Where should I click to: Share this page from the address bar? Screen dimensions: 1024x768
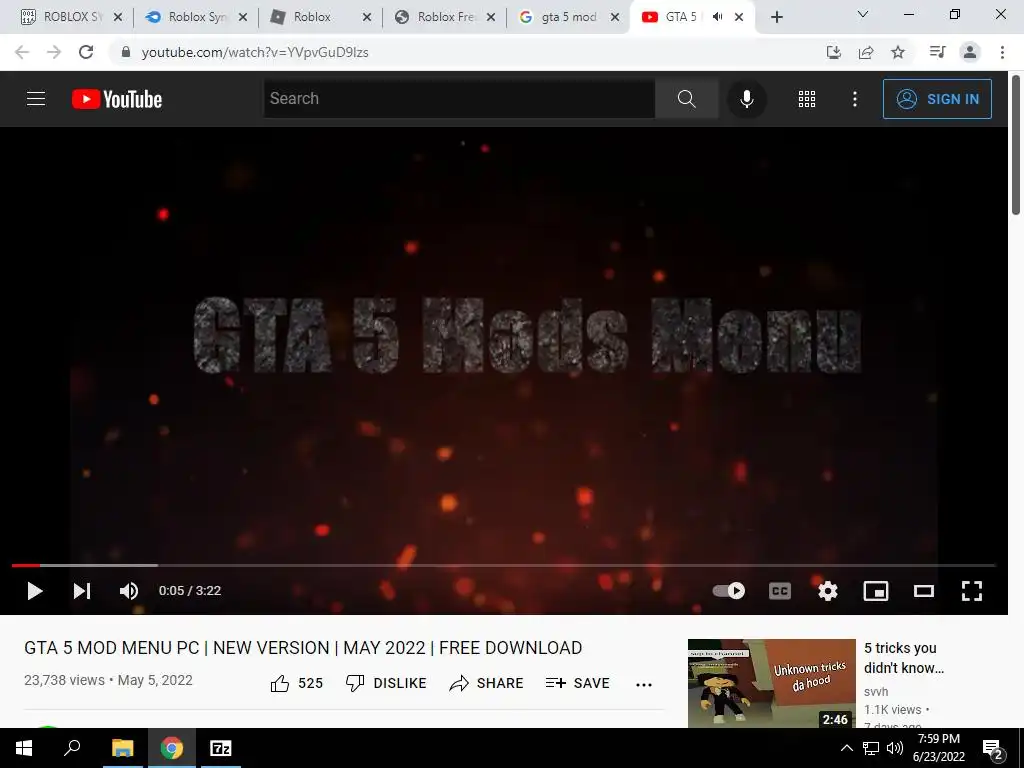coord(866,52)
